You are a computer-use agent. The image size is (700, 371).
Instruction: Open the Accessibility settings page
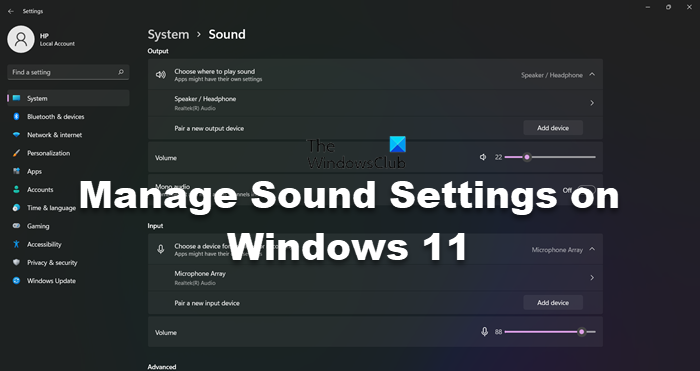[x=68, y=244]
